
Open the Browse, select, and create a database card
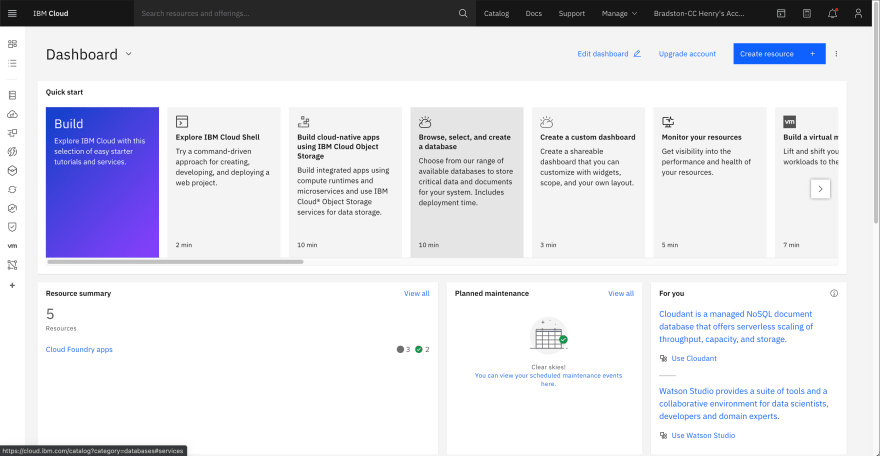click(467, 182)
